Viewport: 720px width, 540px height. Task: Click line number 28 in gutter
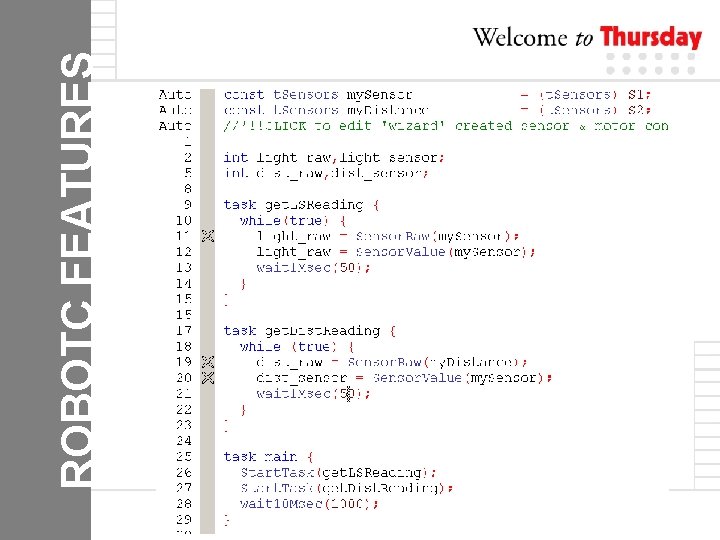click(x=184, y=504)
